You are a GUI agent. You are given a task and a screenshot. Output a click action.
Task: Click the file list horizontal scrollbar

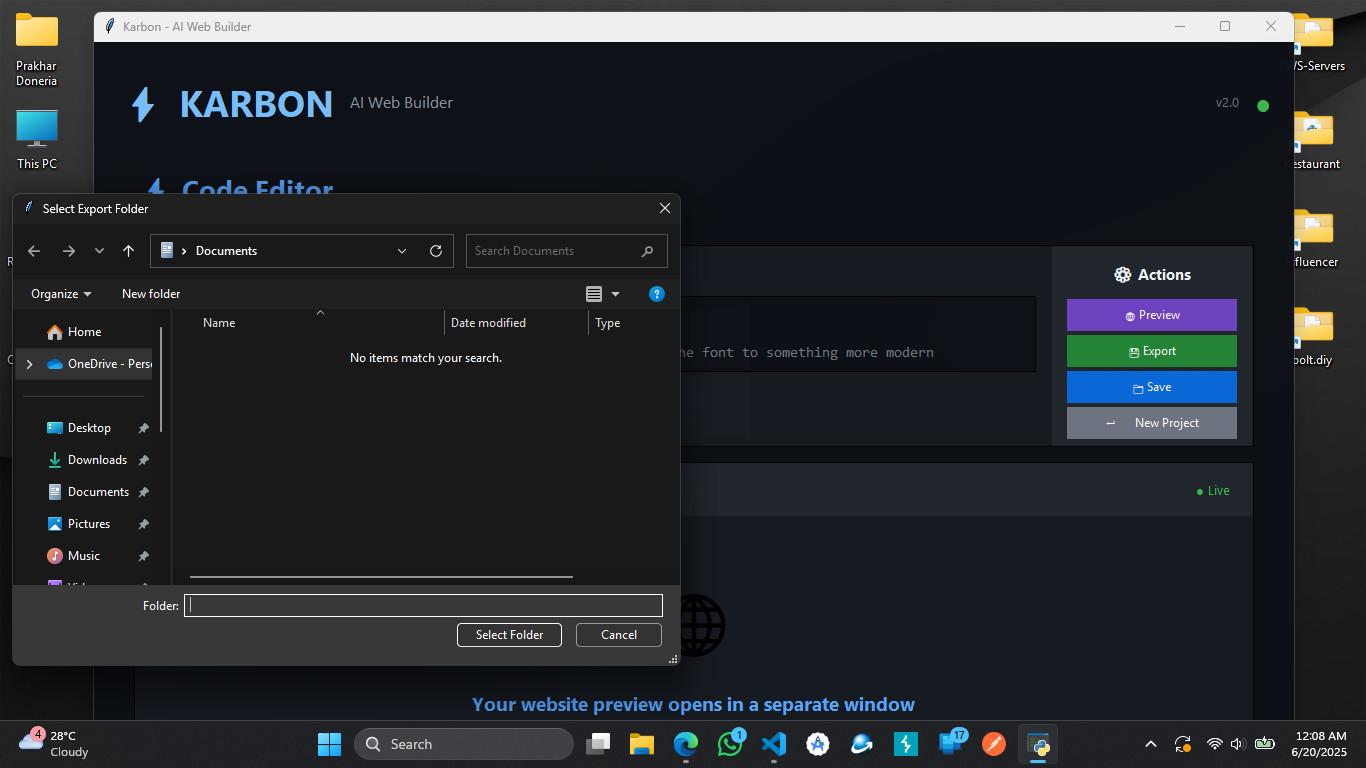[381, 577]
